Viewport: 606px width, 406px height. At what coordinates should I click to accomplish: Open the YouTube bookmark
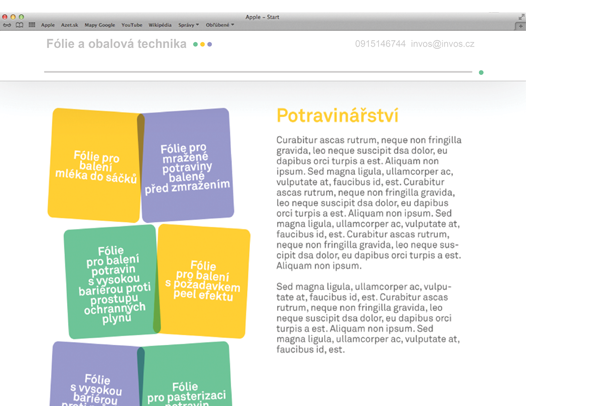tap(132, 24)
